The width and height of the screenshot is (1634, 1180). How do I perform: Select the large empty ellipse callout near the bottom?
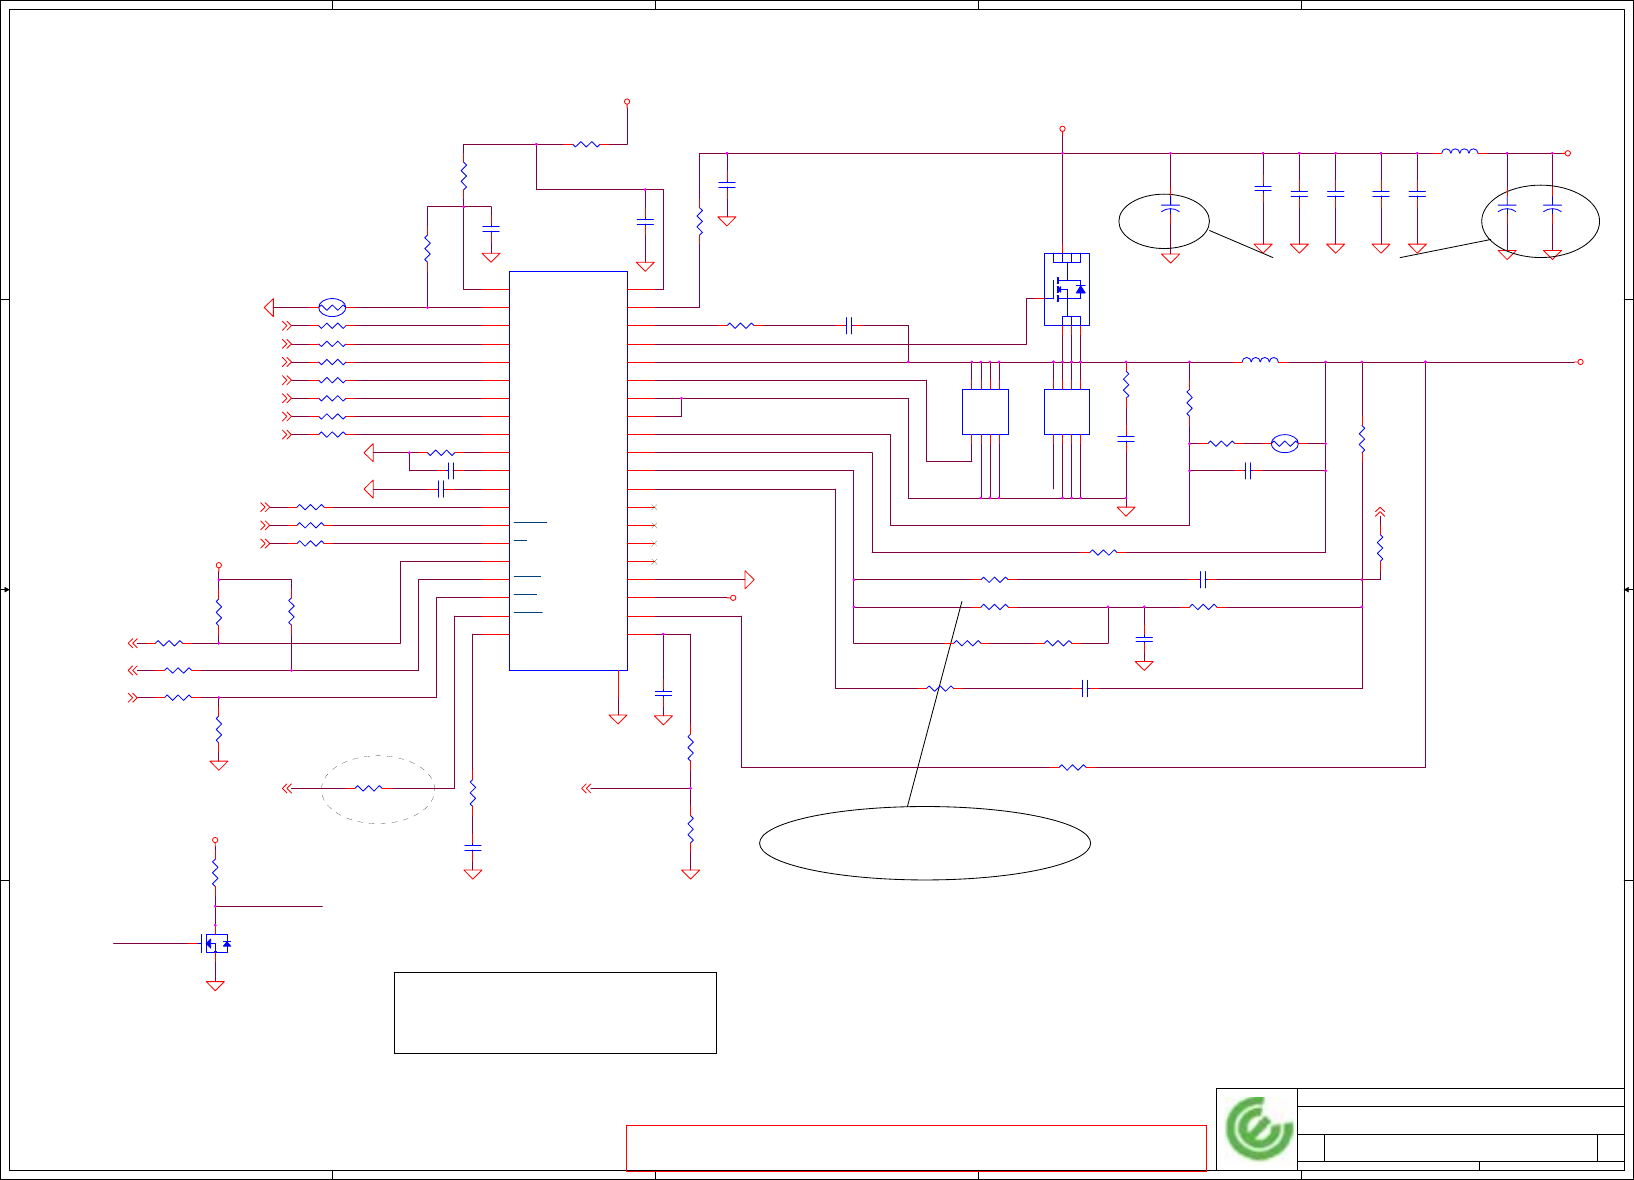(925, 843)
